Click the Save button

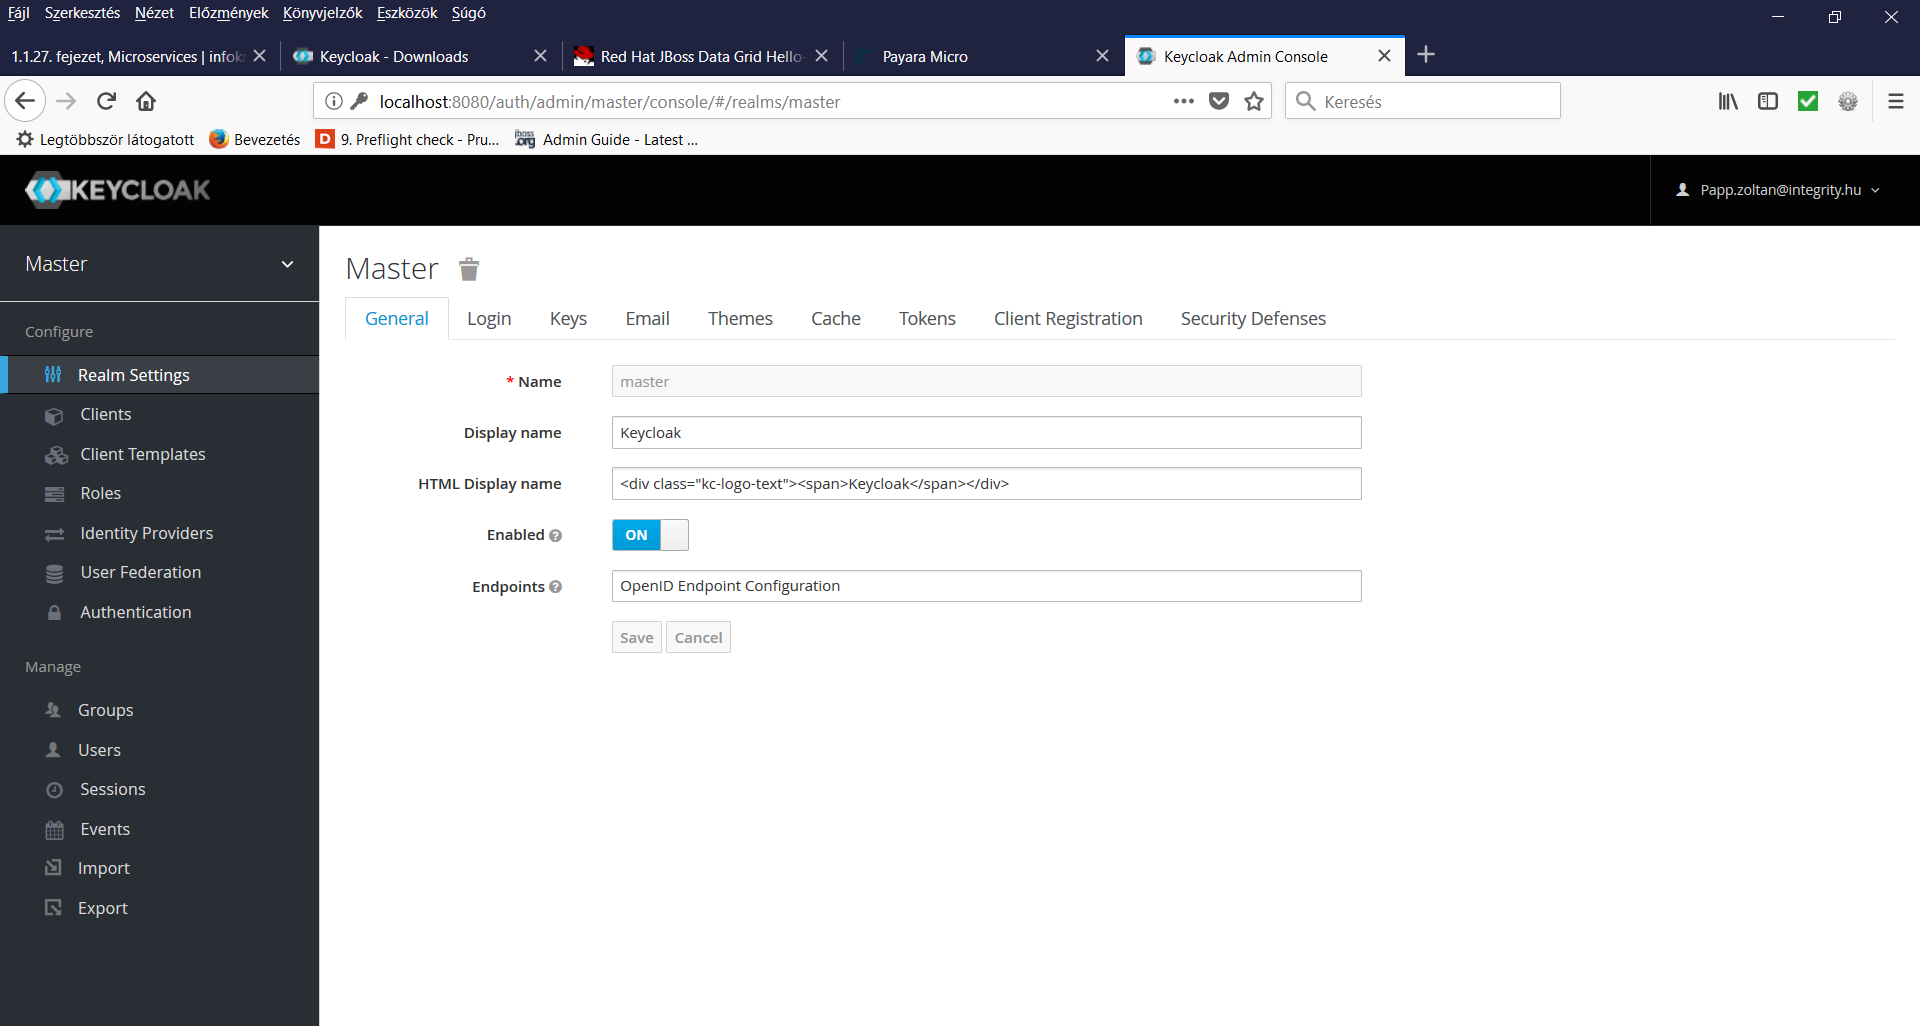click(x=636, y=638)
